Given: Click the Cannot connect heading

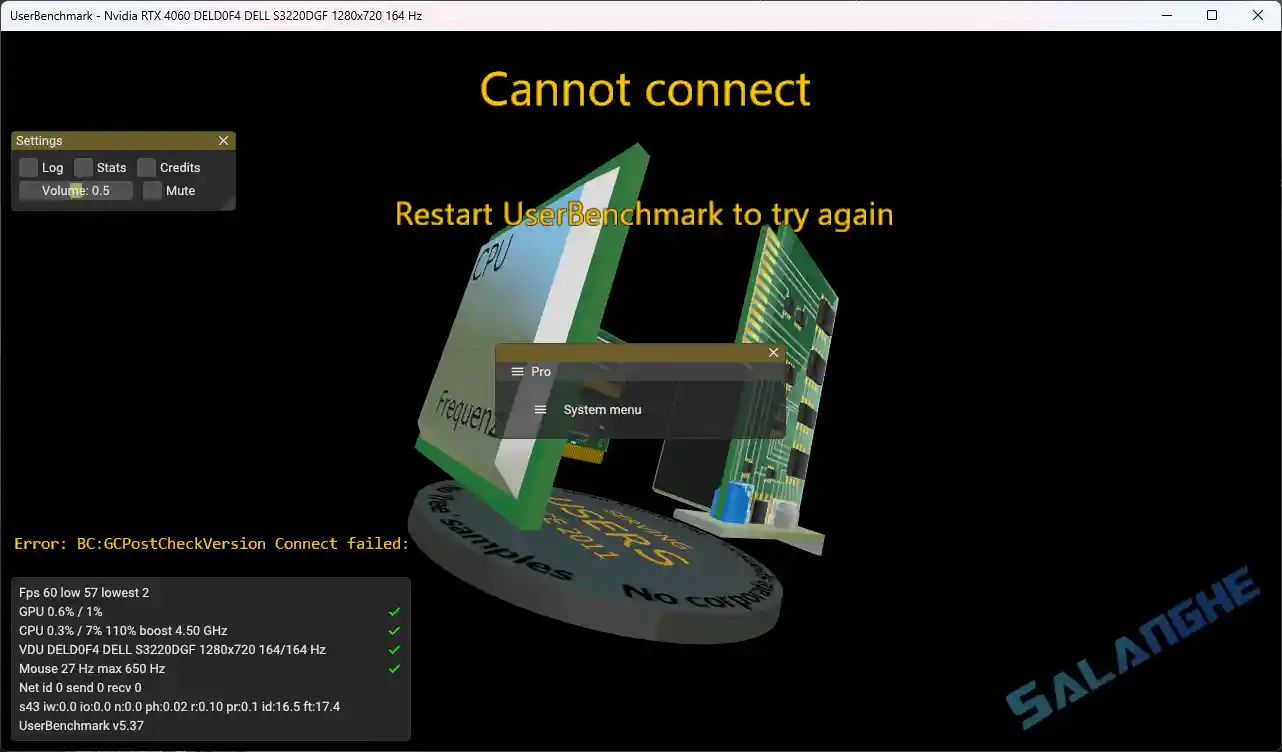Looking at the screenshot, I should [x=644, y=89].
